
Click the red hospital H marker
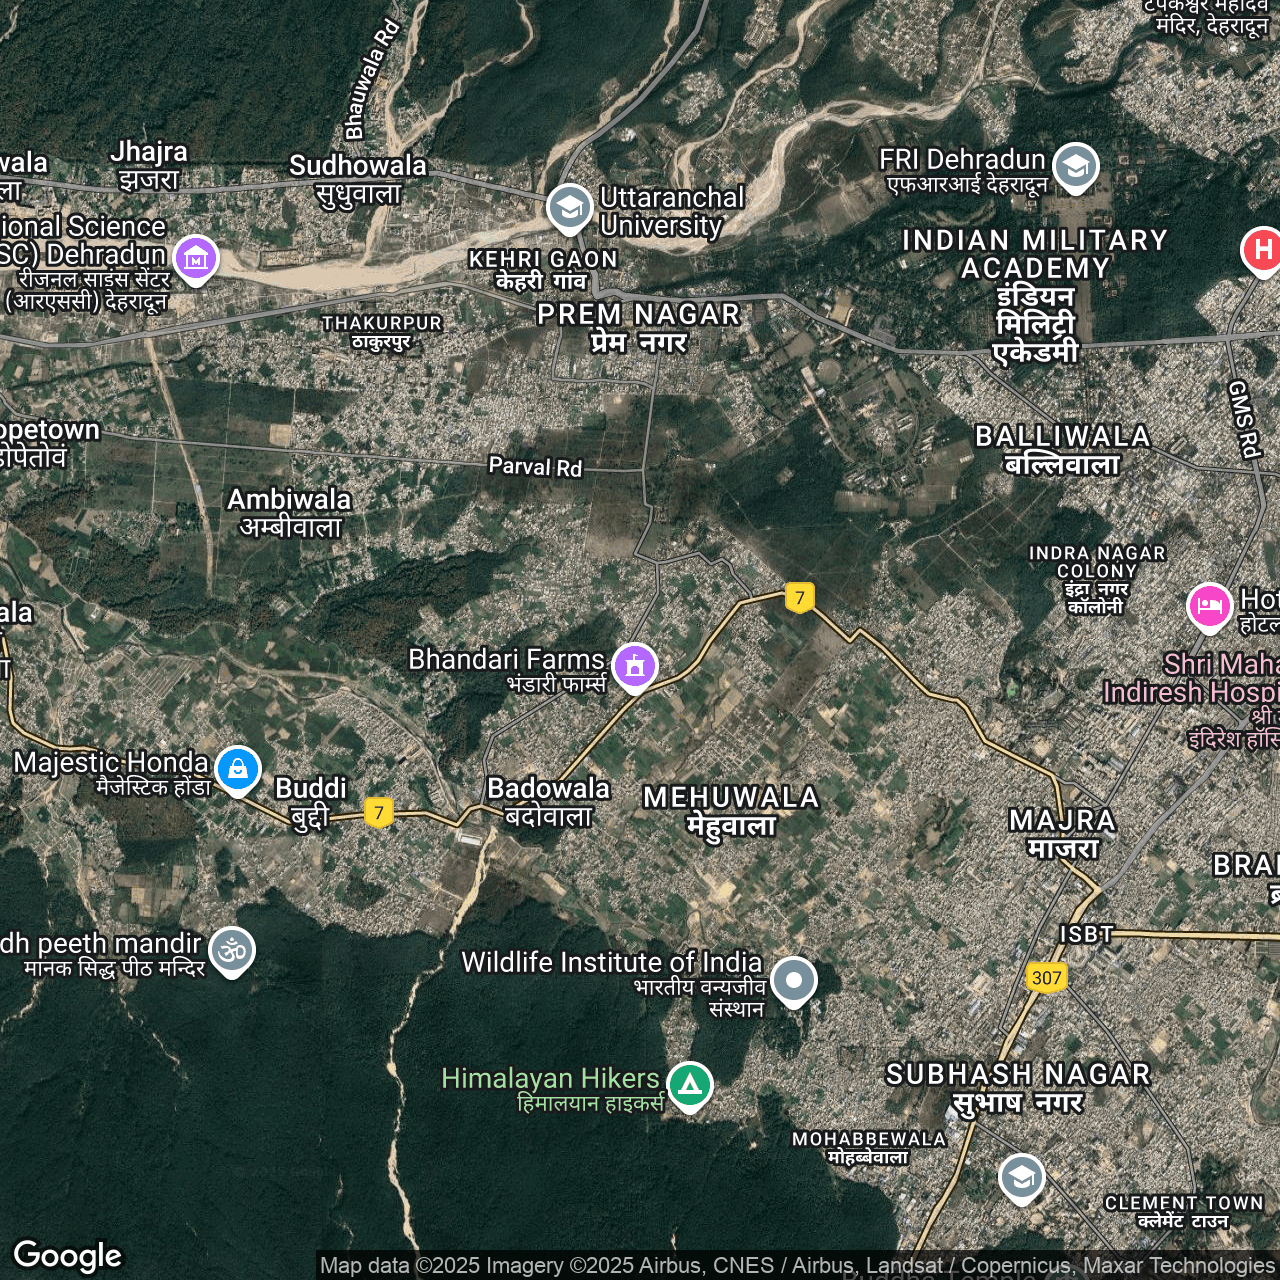1261,249
